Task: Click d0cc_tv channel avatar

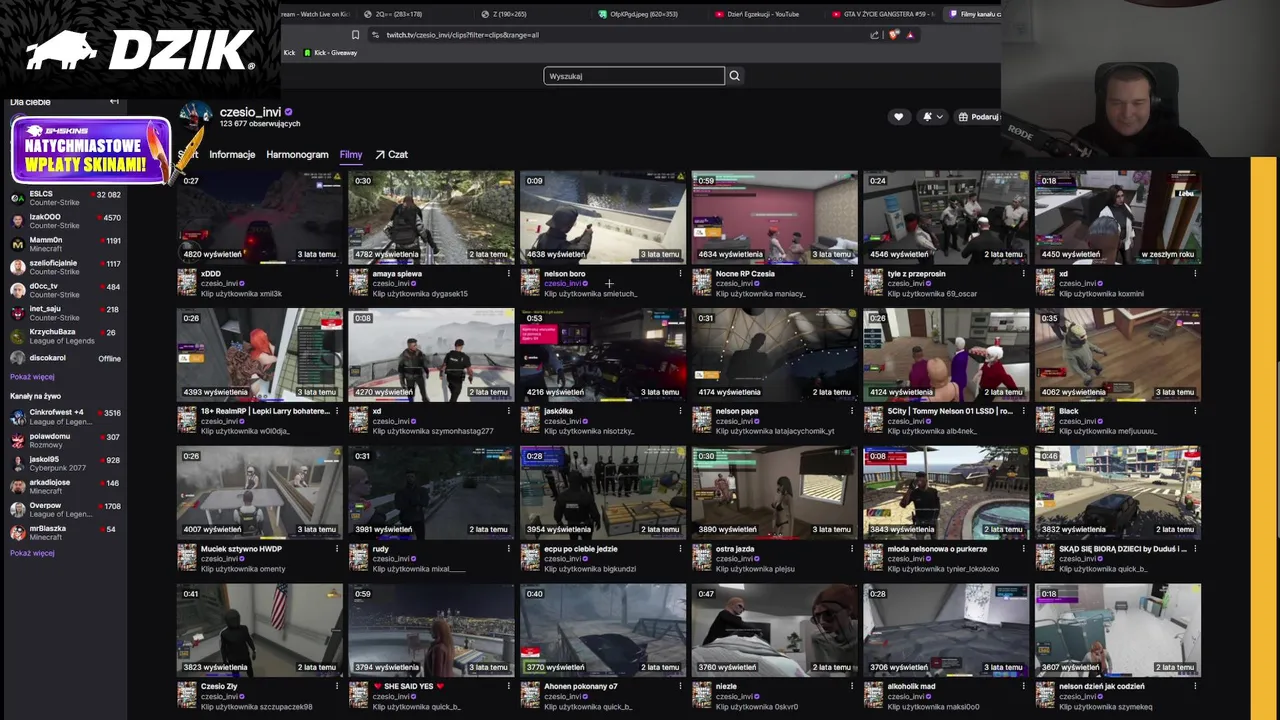Action: tap(17, 290)
